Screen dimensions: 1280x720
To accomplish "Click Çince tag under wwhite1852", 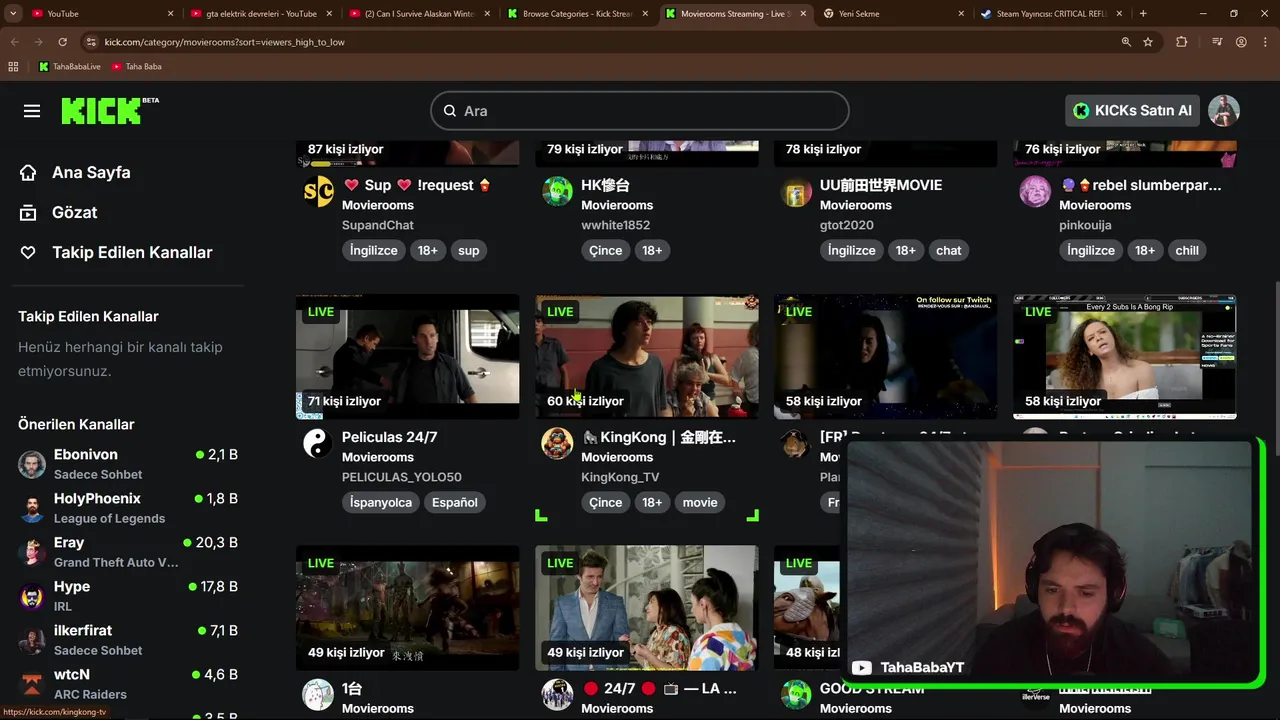I will (605, 250).
